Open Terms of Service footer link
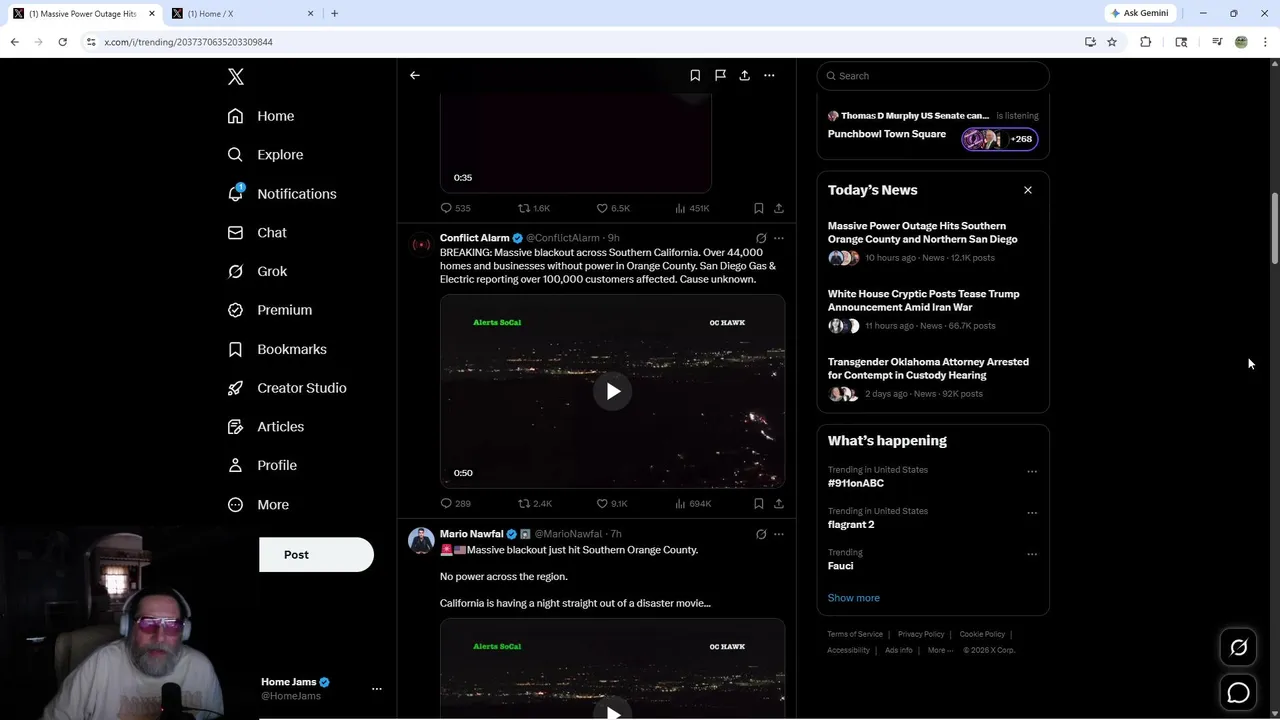The width and height of the screenshot is (1280, 720). click(855, 634)
